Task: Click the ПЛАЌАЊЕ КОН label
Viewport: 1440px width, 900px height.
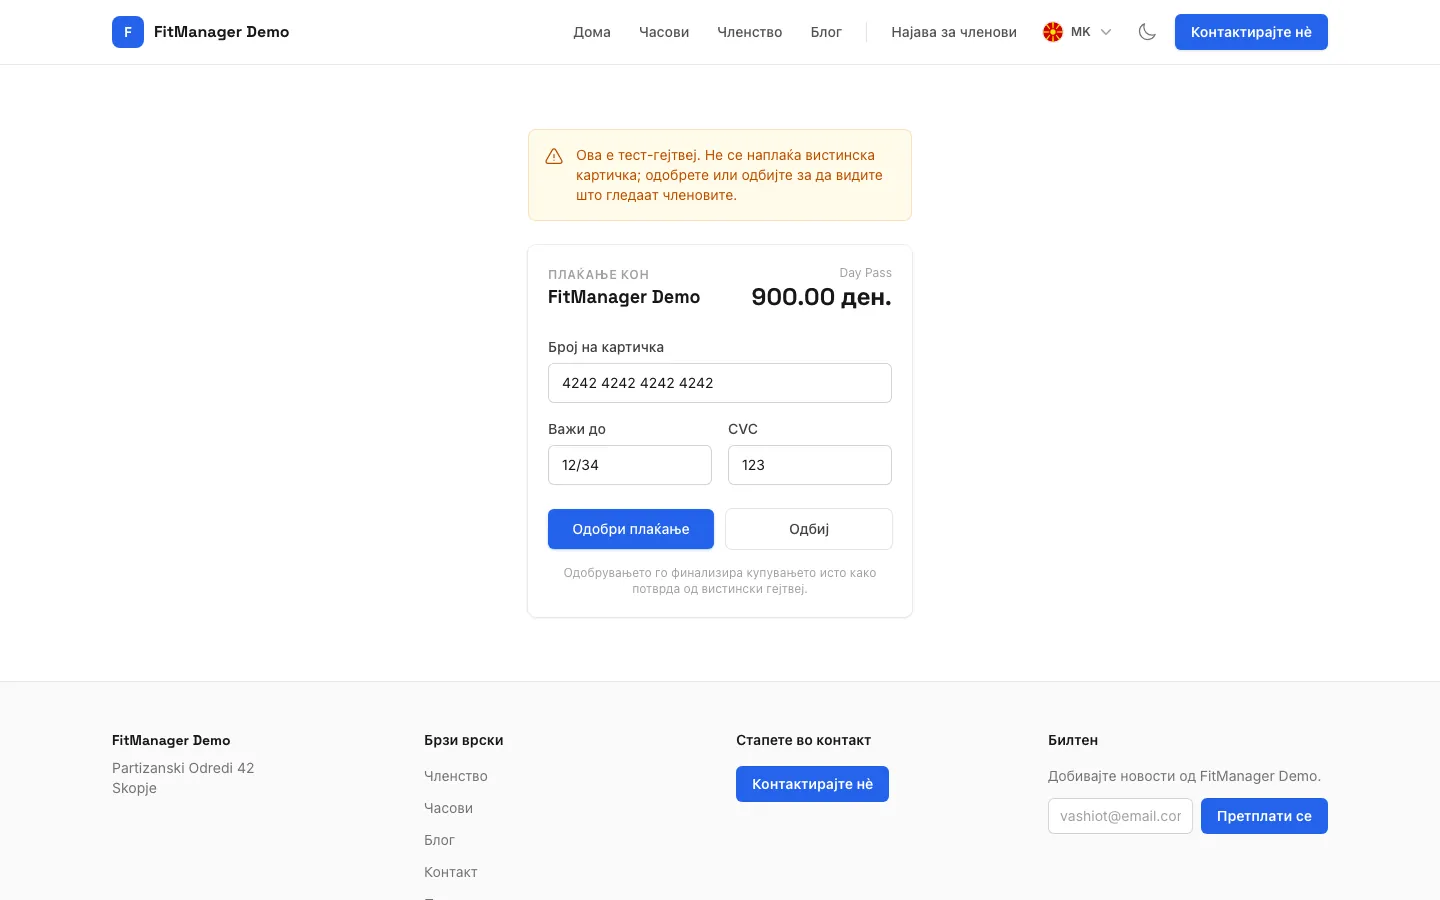Action: pyautogui.click(x=598, y=274)
